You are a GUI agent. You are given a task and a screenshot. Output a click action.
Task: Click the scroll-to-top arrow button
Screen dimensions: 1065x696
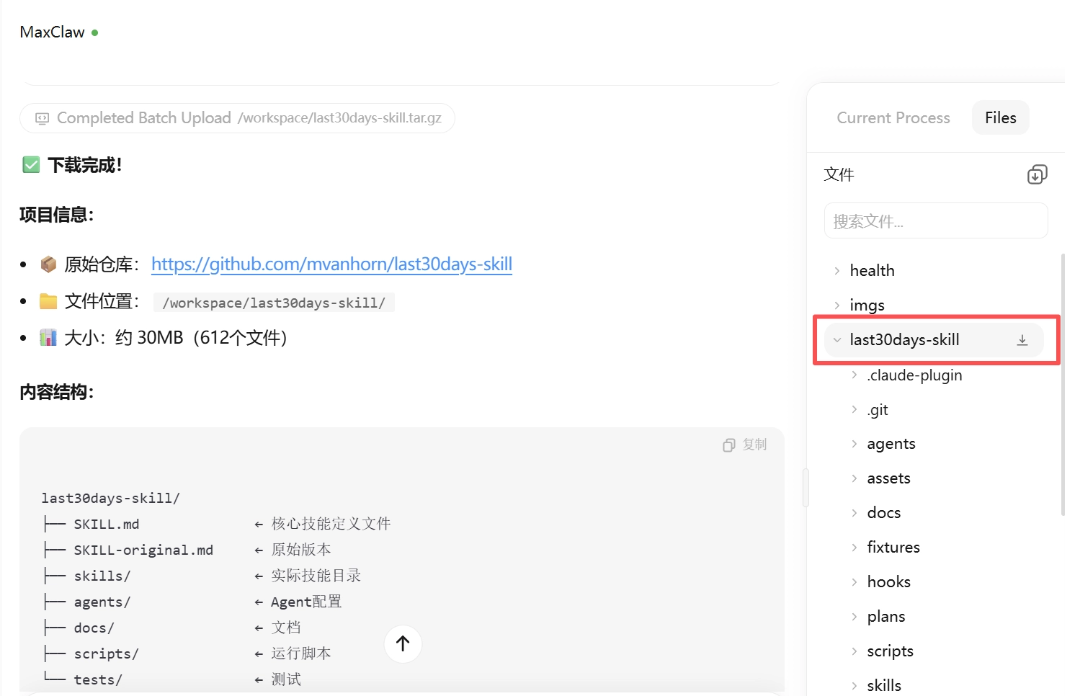[x=403, y=644]
